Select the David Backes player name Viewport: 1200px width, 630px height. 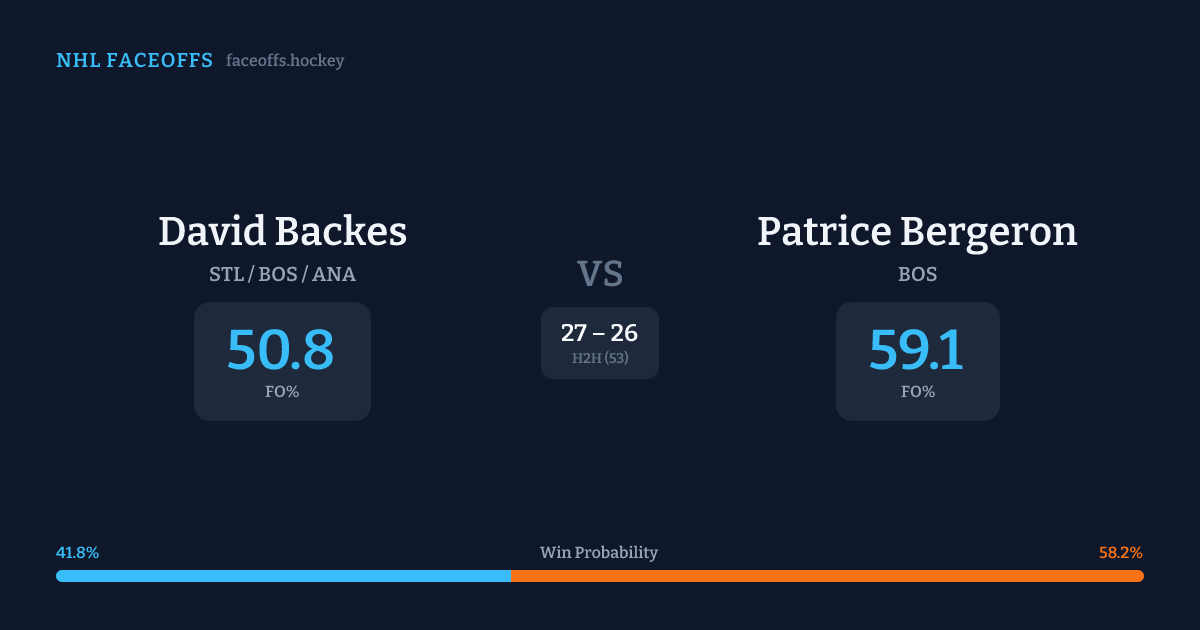pyautogui.click(x=282, y=232)
